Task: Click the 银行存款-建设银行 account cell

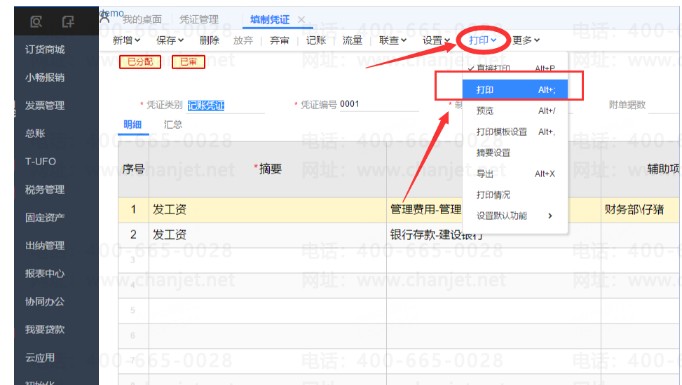Action: (436, 235)
